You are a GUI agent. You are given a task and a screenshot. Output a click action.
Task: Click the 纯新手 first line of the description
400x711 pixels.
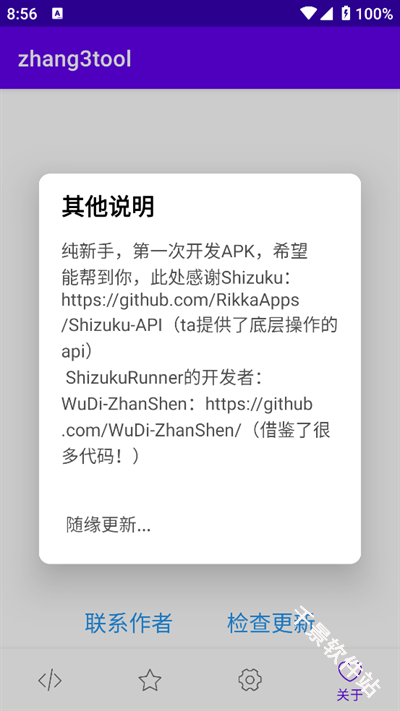point(185,250)
